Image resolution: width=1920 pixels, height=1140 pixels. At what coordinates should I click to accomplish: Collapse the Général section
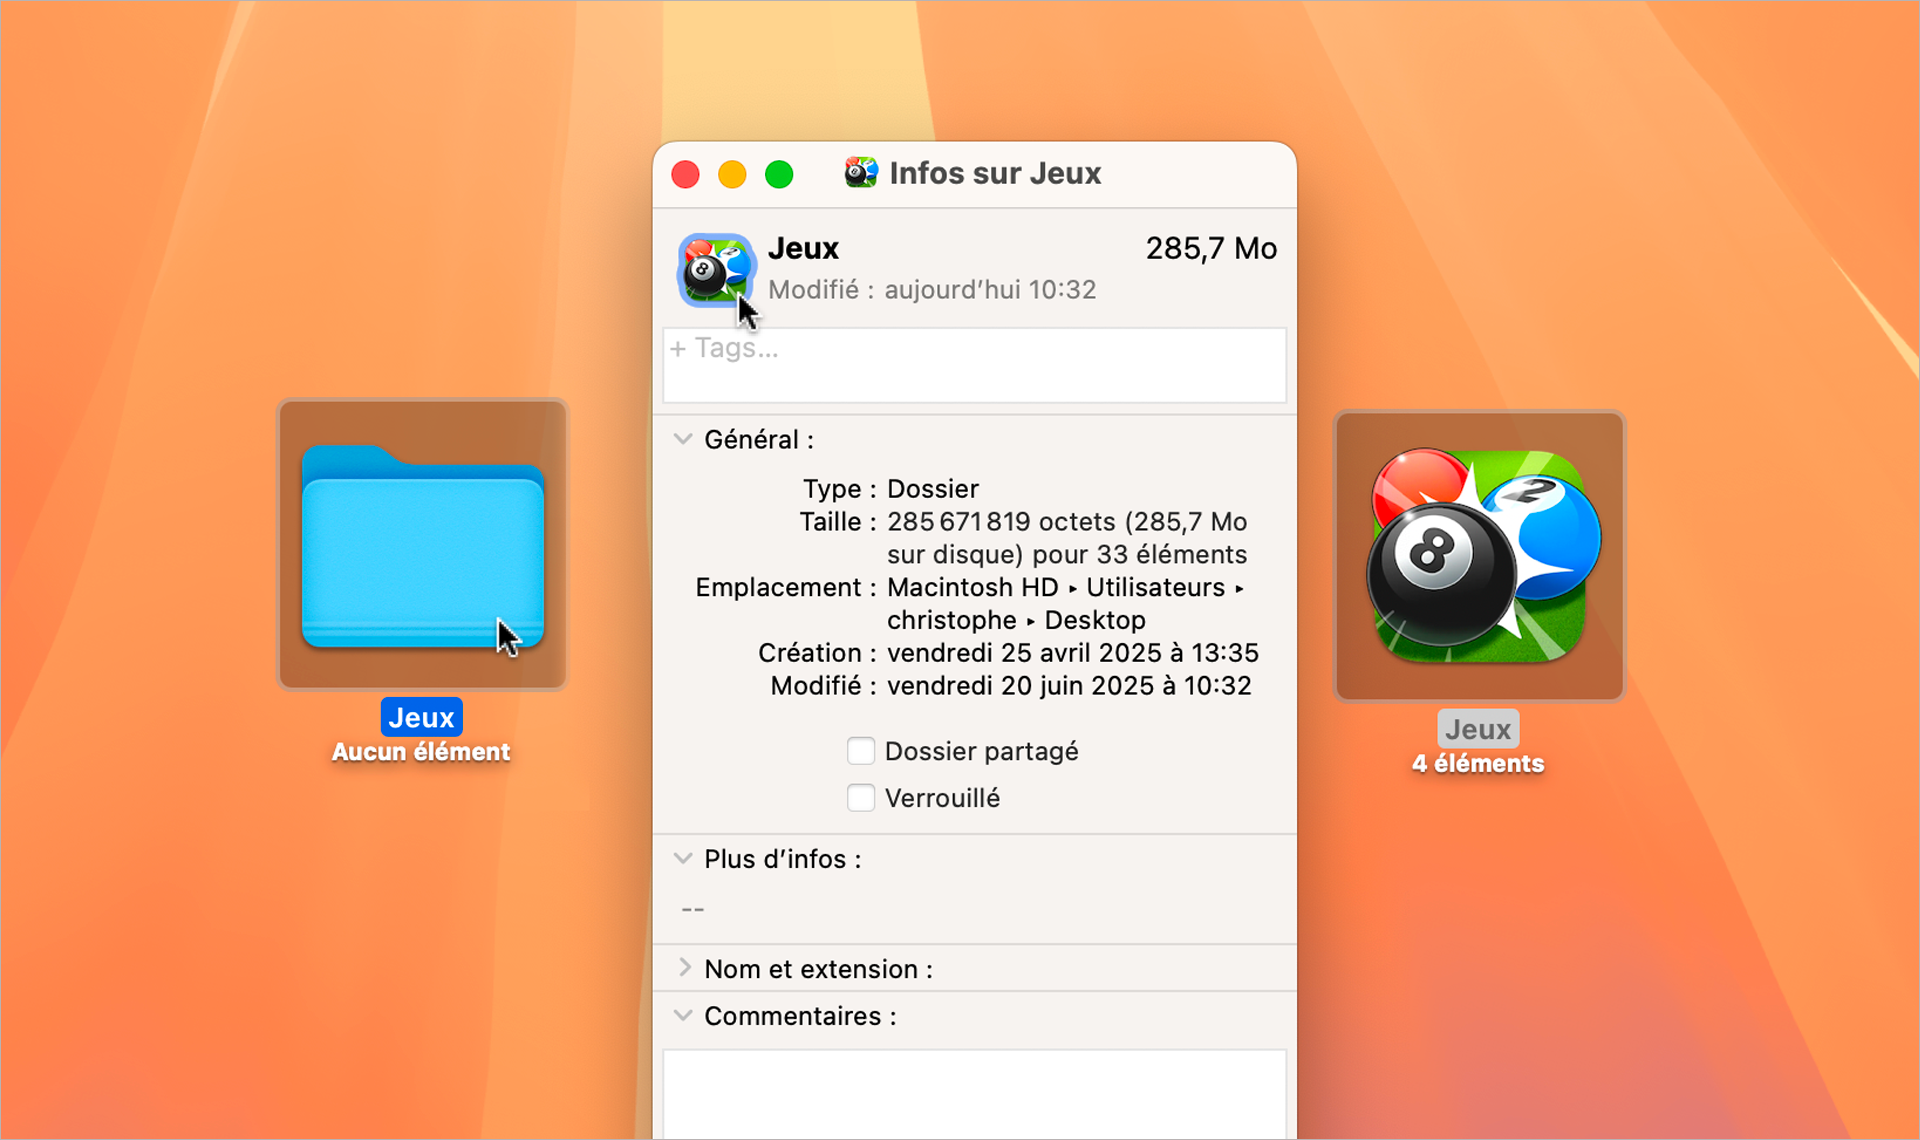click(683, 439)
